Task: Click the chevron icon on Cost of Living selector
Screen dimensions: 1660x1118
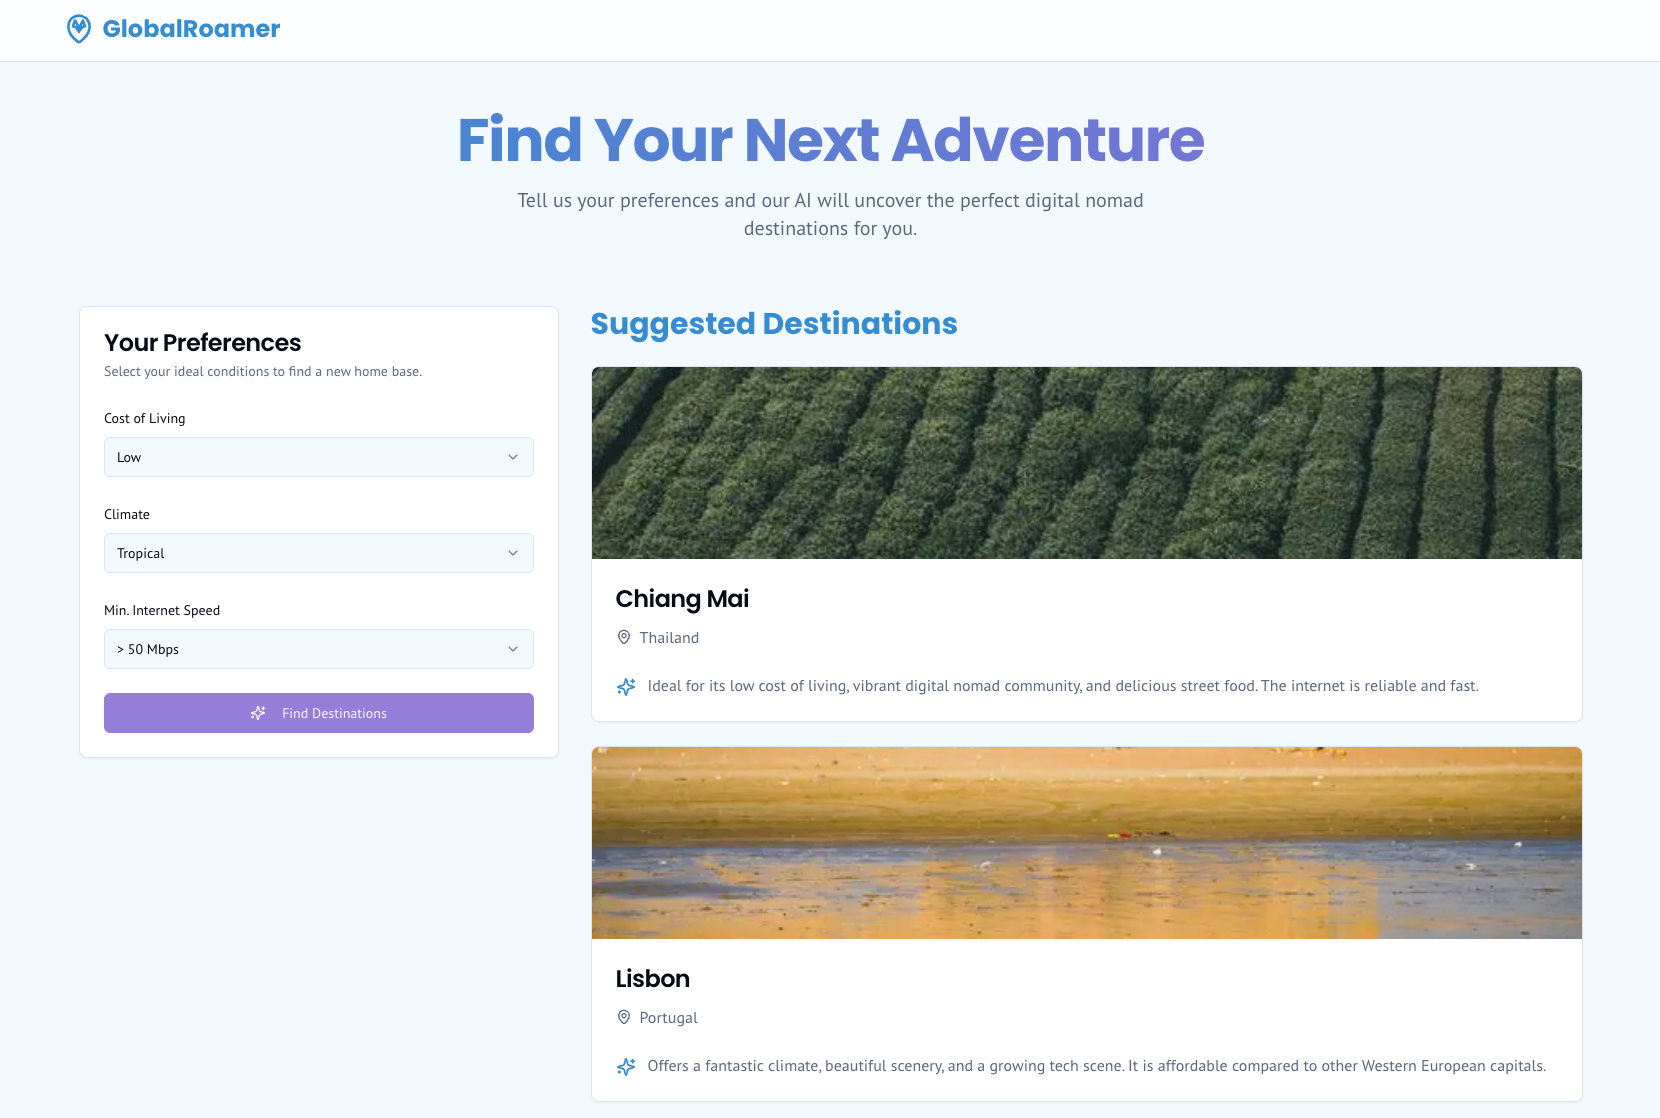Action: (513, 457)
